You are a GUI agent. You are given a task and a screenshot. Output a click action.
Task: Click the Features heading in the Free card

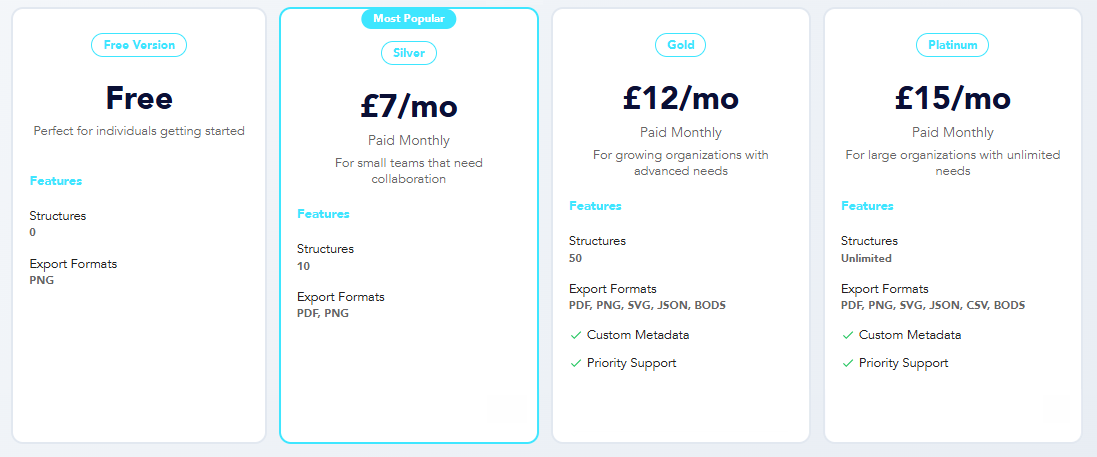(x=56, y=181)
